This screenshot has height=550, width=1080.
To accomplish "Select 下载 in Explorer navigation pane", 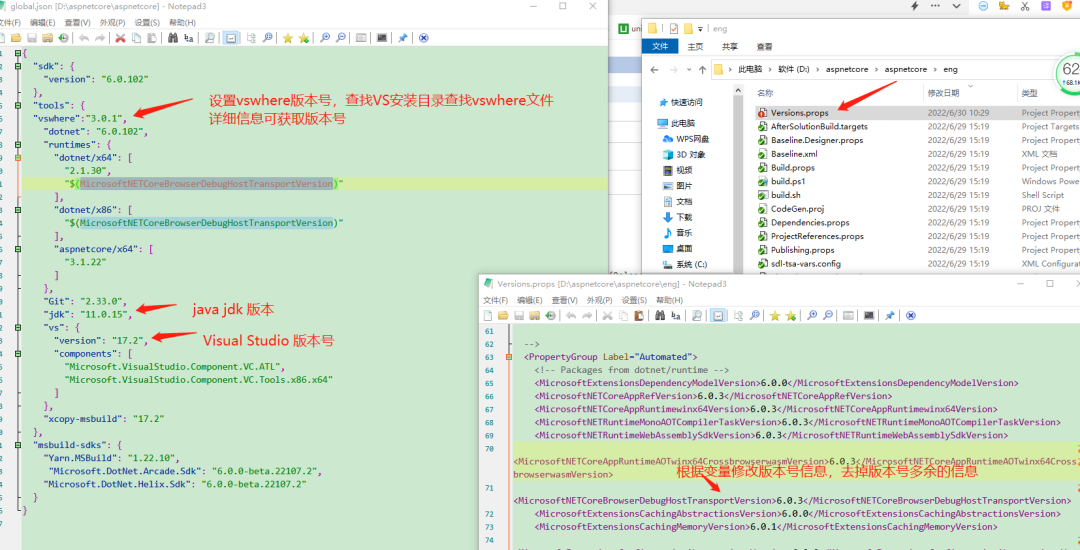I will [684, 217].
